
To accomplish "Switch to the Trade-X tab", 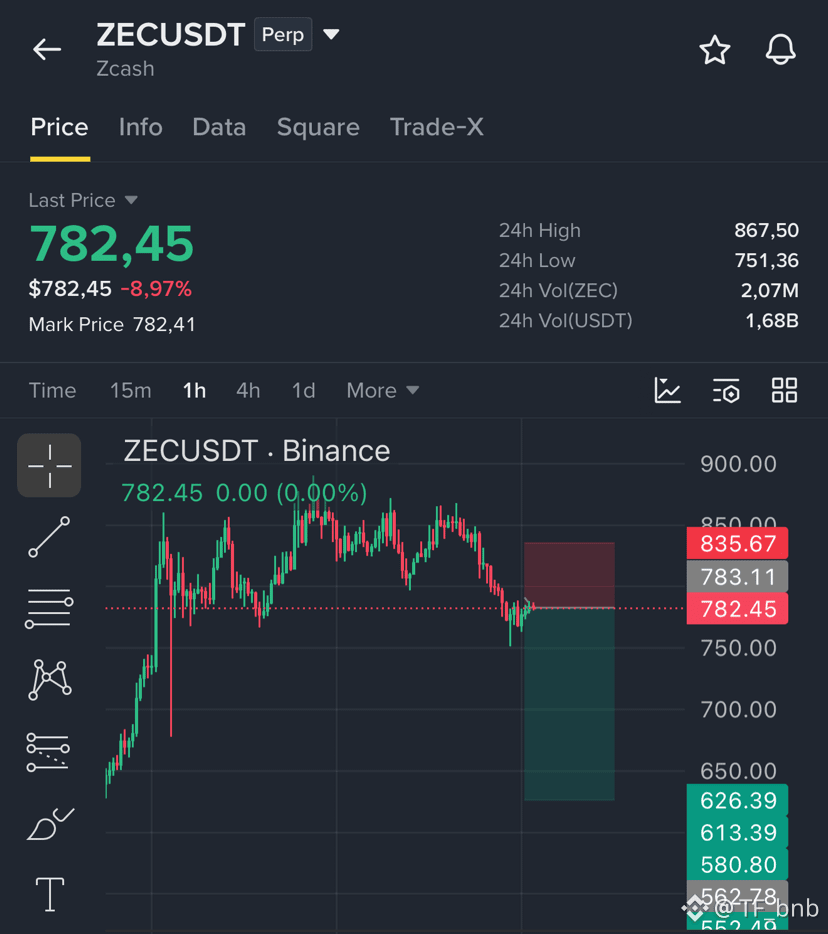I will (x=437, y=127).
